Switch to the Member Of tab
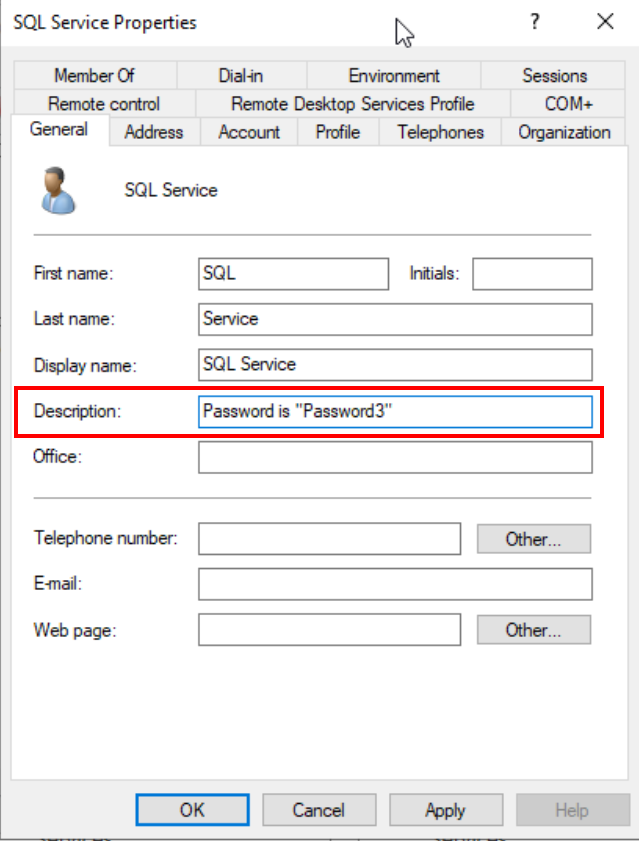The width and height of the screenshot is (639, 841). click(x=94, y=76)
